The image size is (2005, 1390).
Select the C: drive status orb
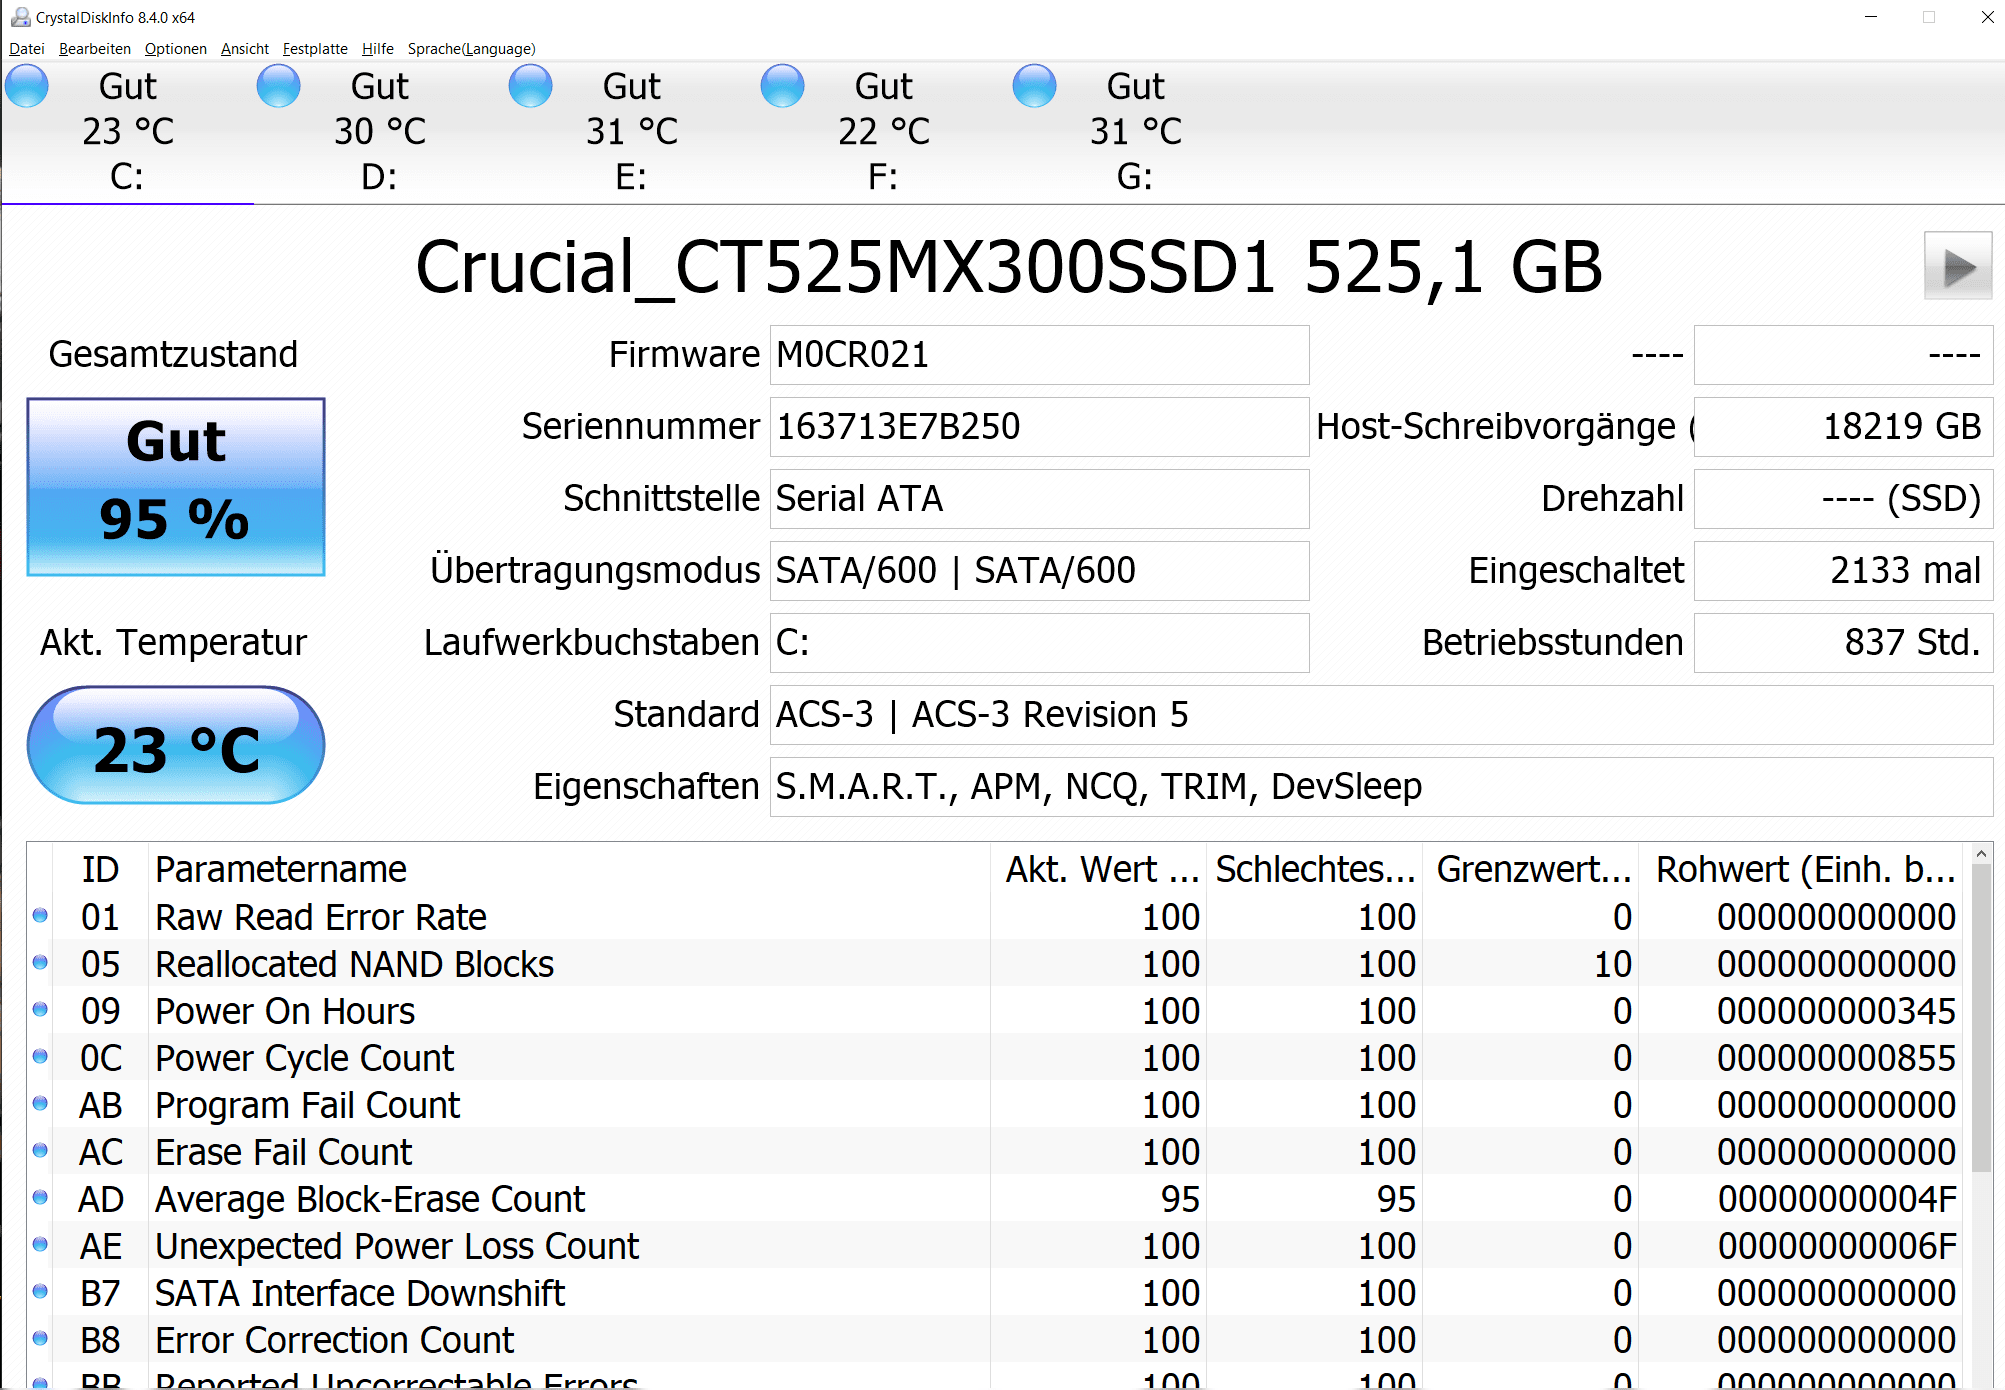(x=27, y=86)
